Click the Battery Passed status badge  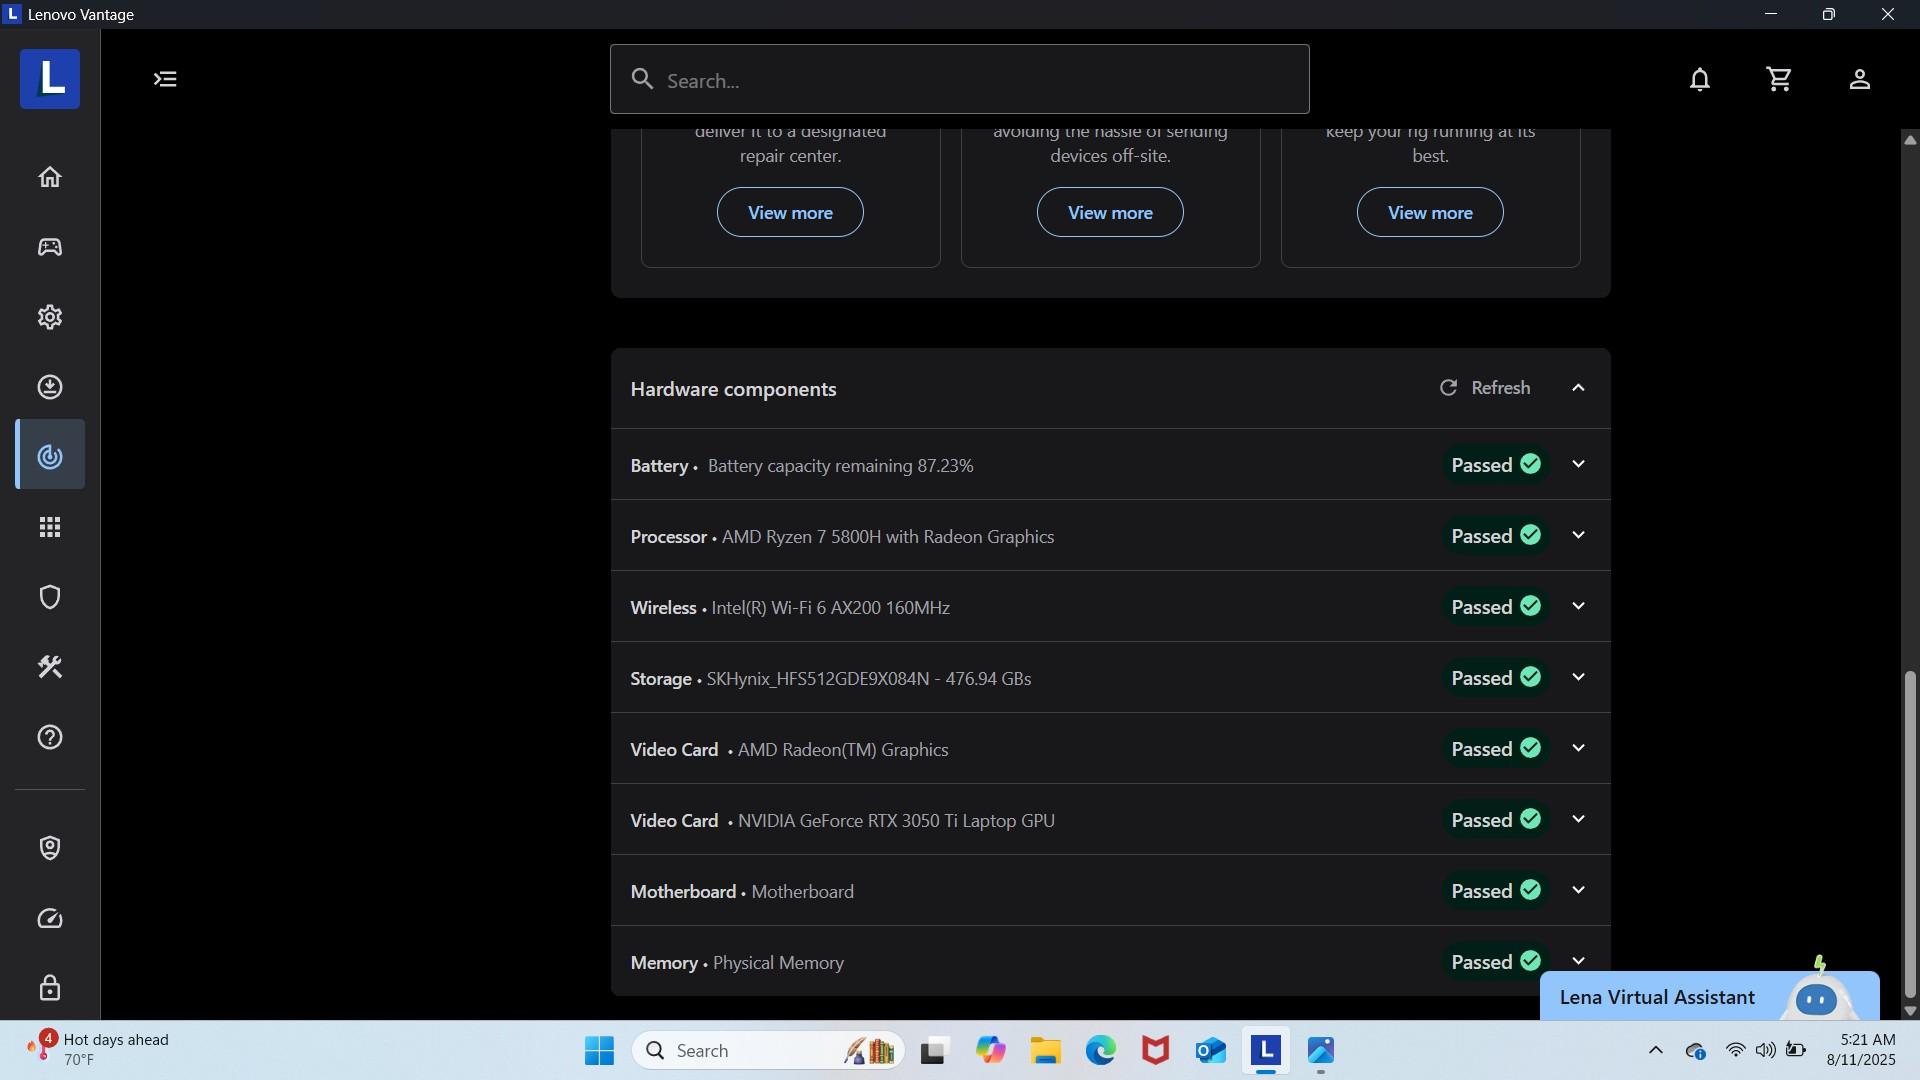1496,464
